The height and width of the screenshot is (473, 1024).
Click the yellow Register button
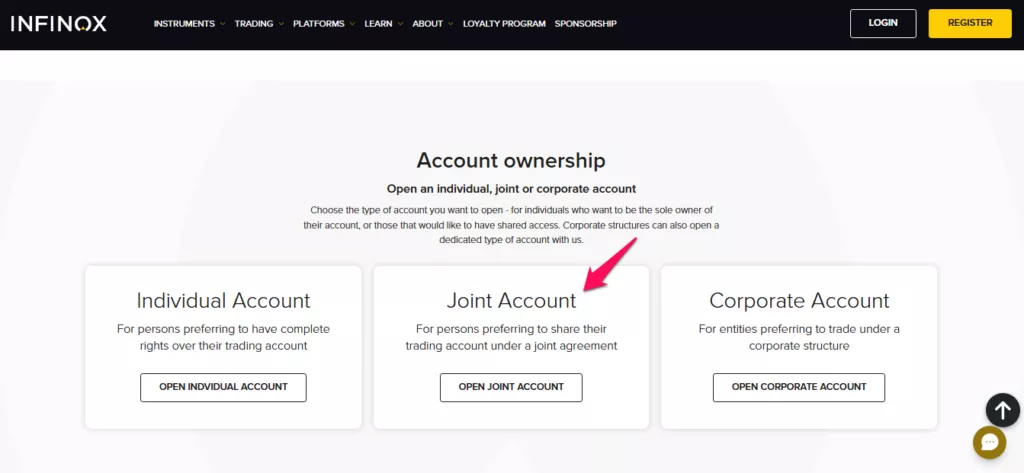pyautogui.click(x=970, y=24)
